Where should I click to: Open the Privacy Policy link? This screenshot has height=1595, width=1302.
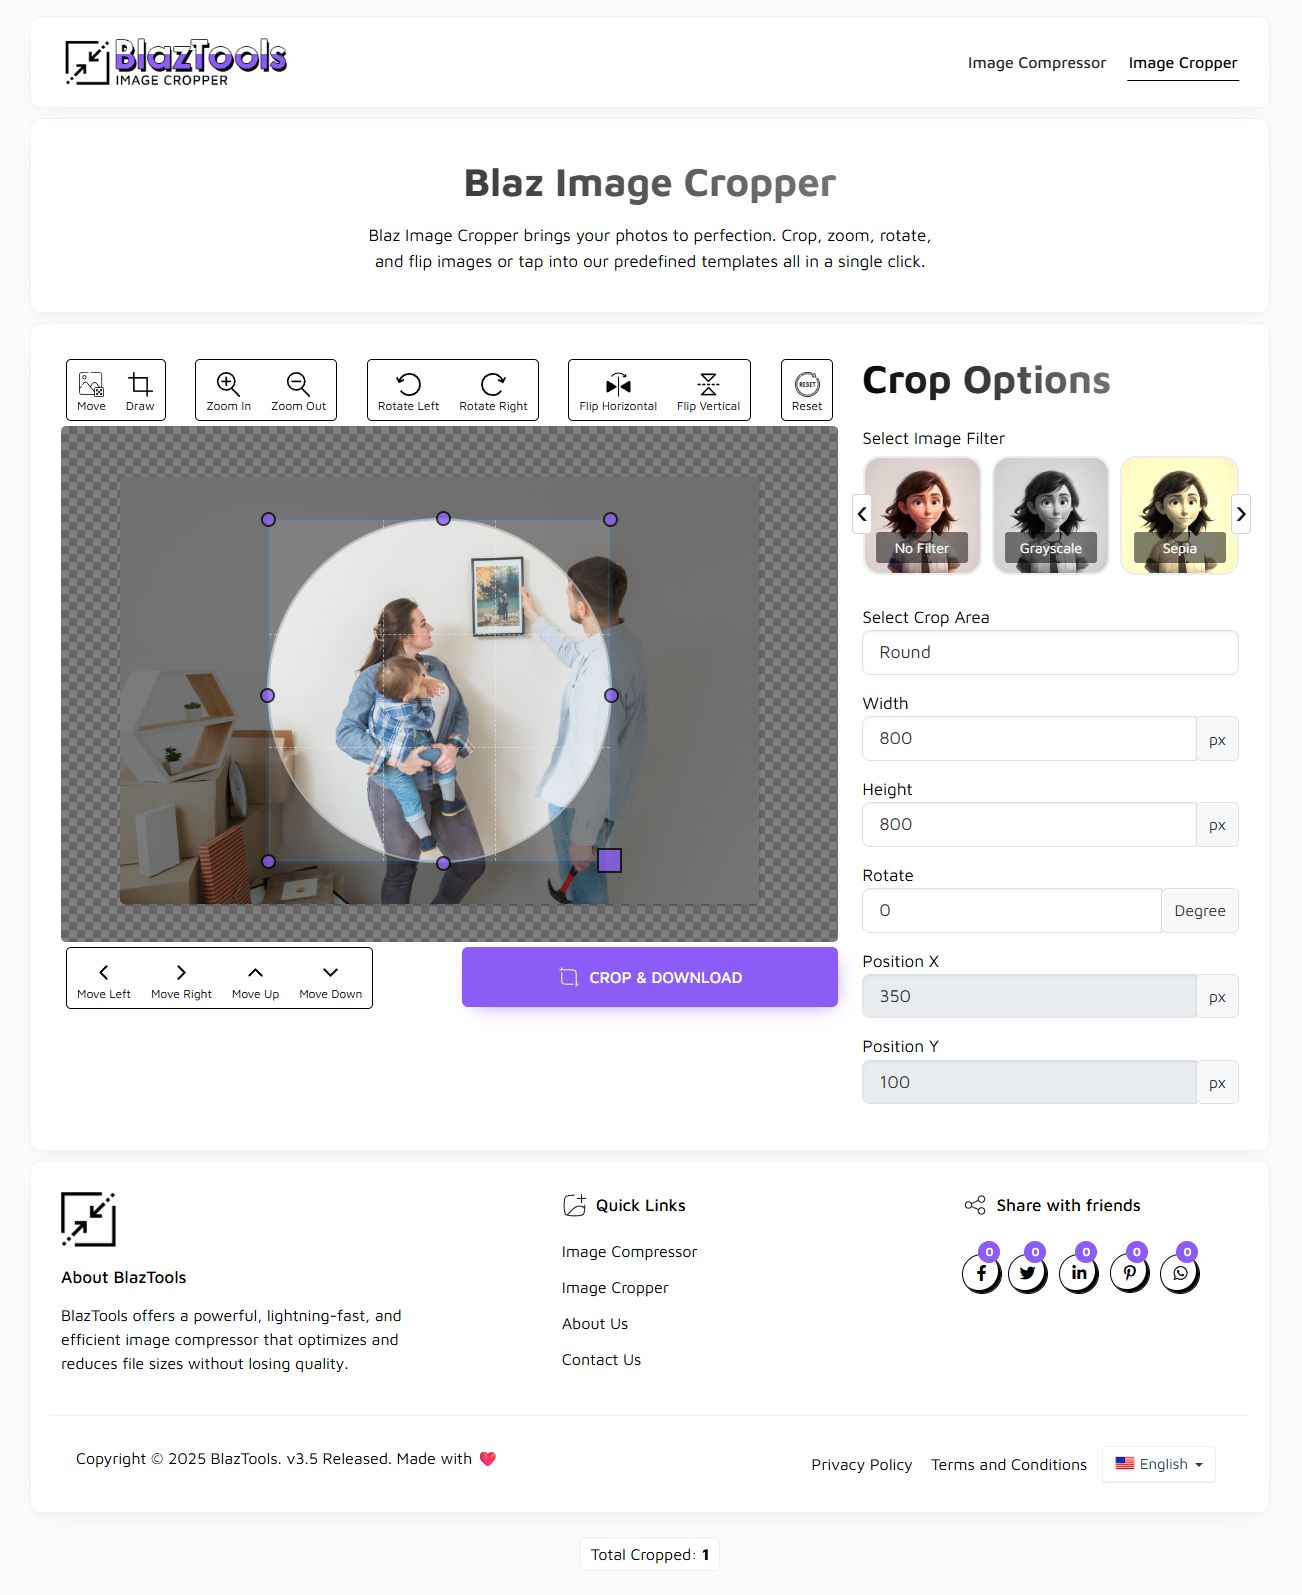862,1464
